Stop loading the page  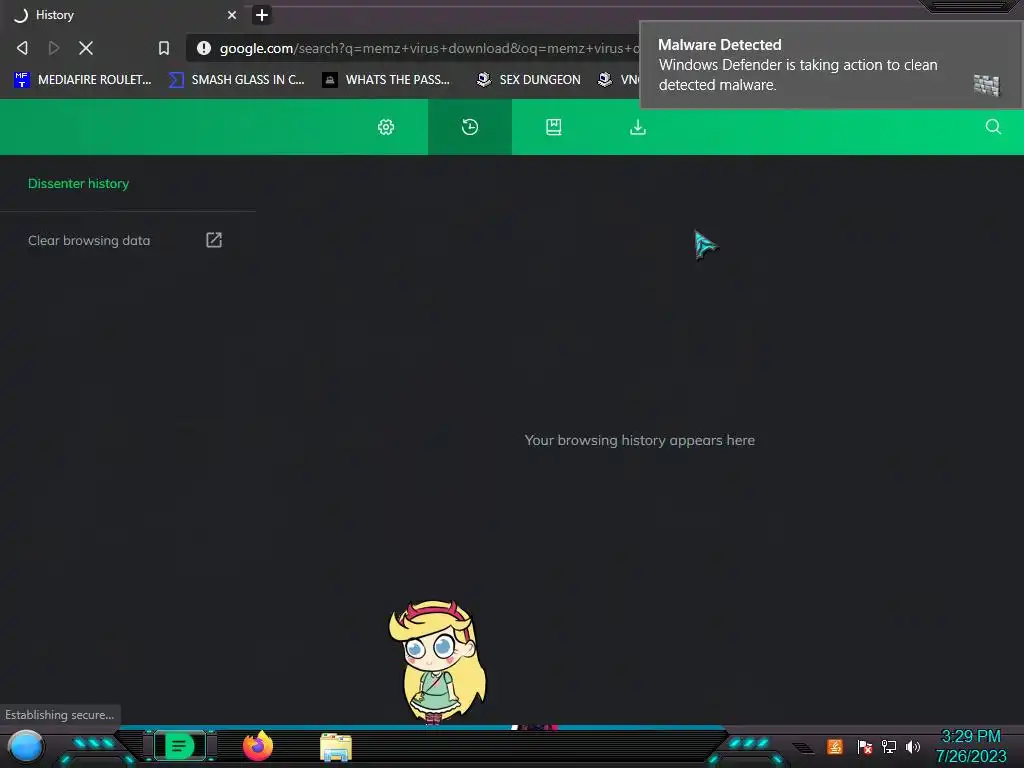point(86,48)
